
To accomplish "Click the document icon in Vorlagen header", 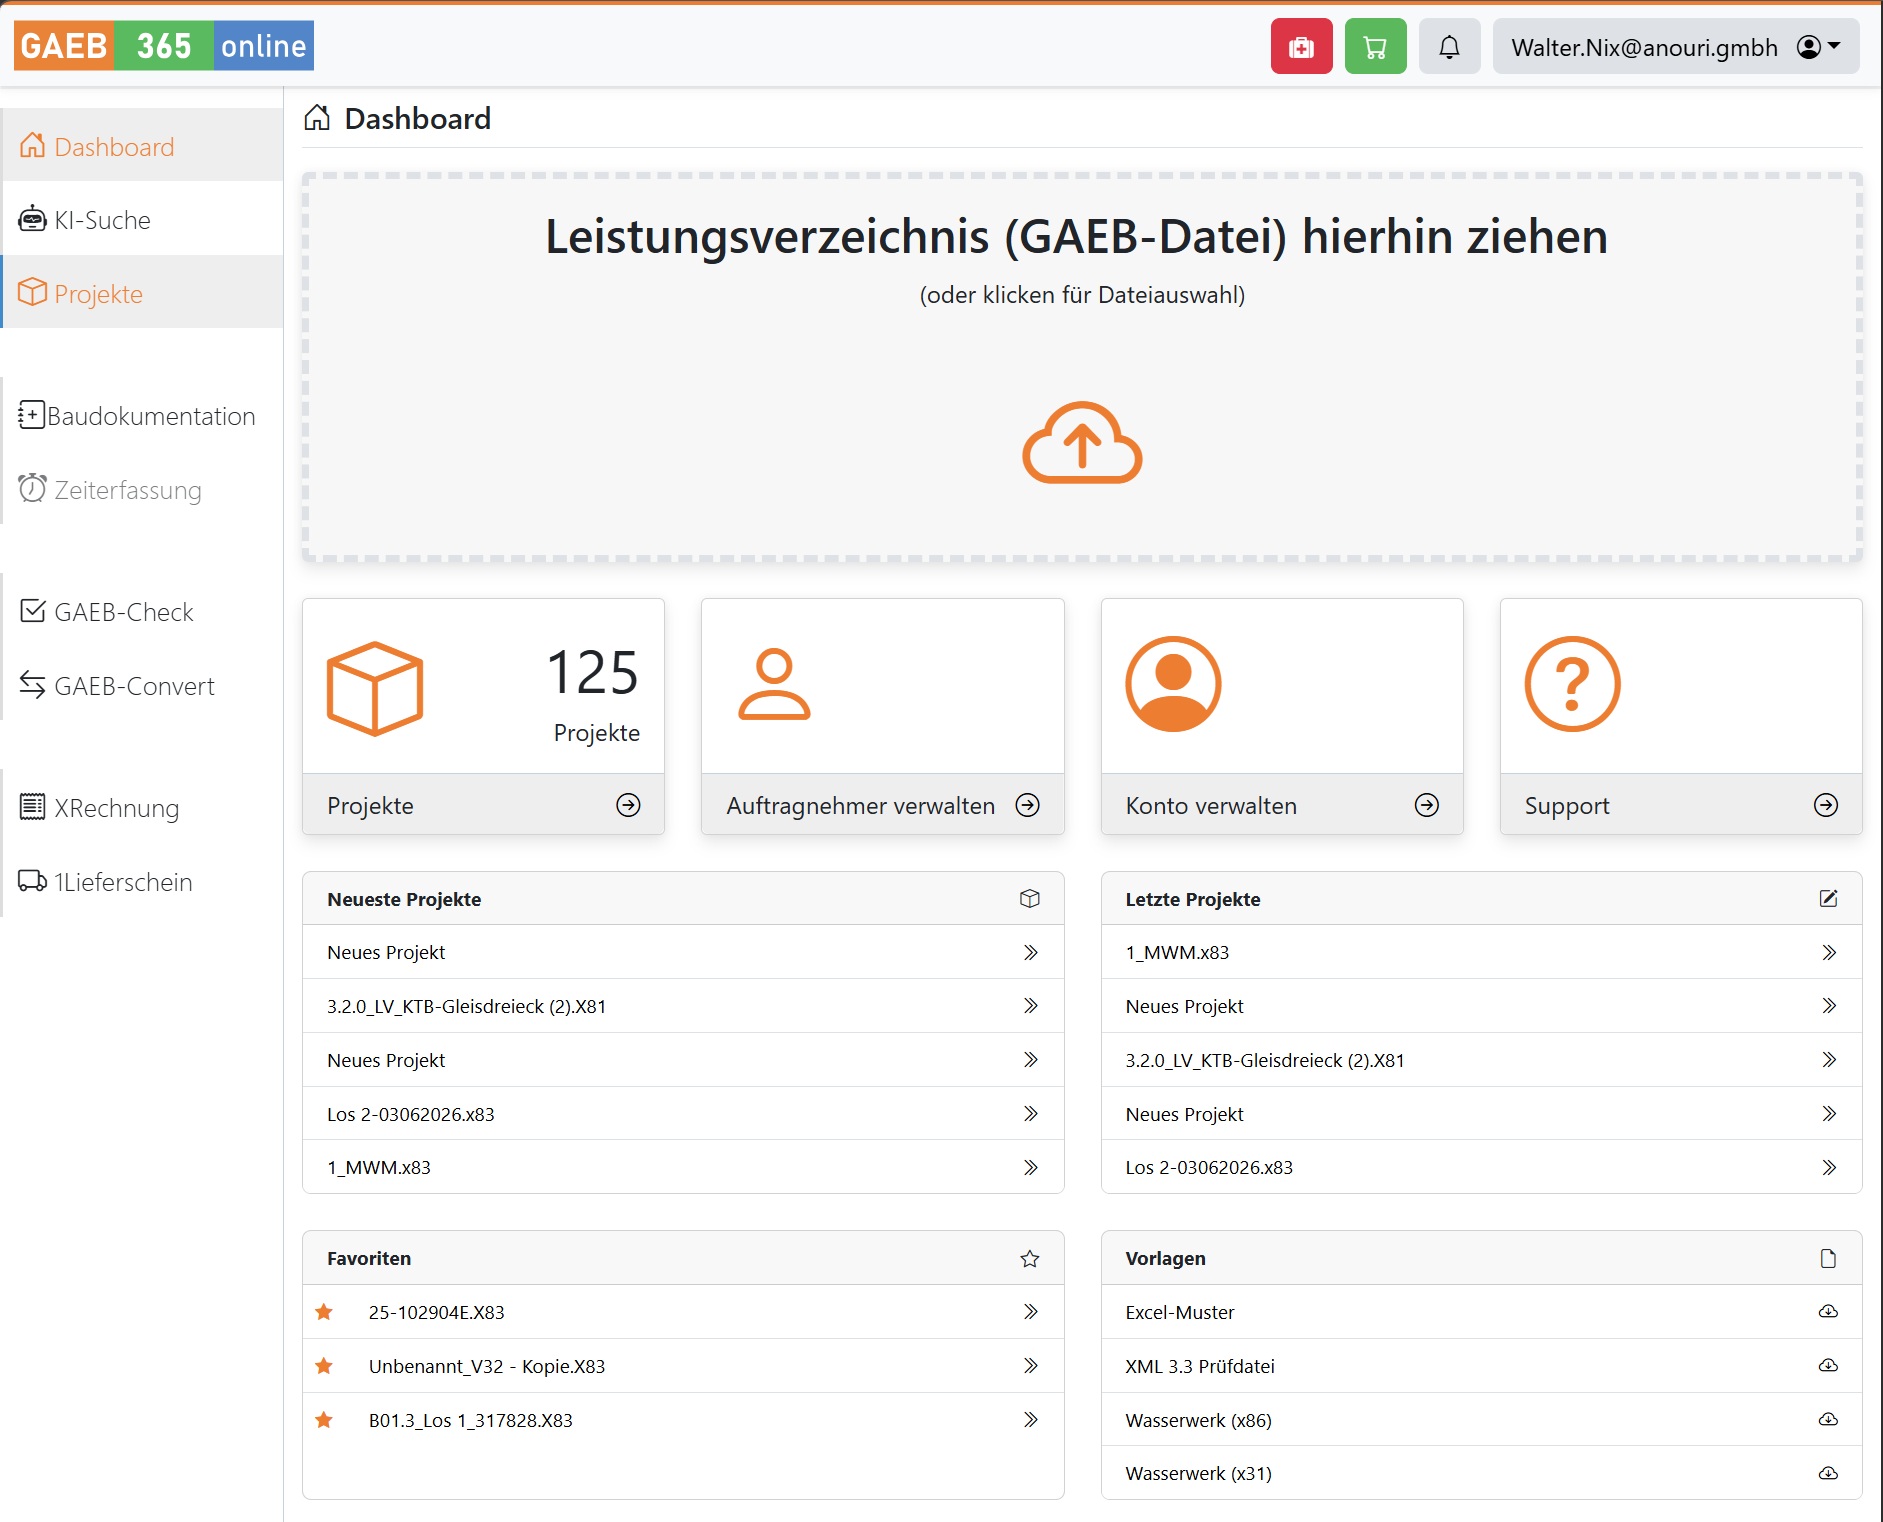I will tap(1828, 1258).
